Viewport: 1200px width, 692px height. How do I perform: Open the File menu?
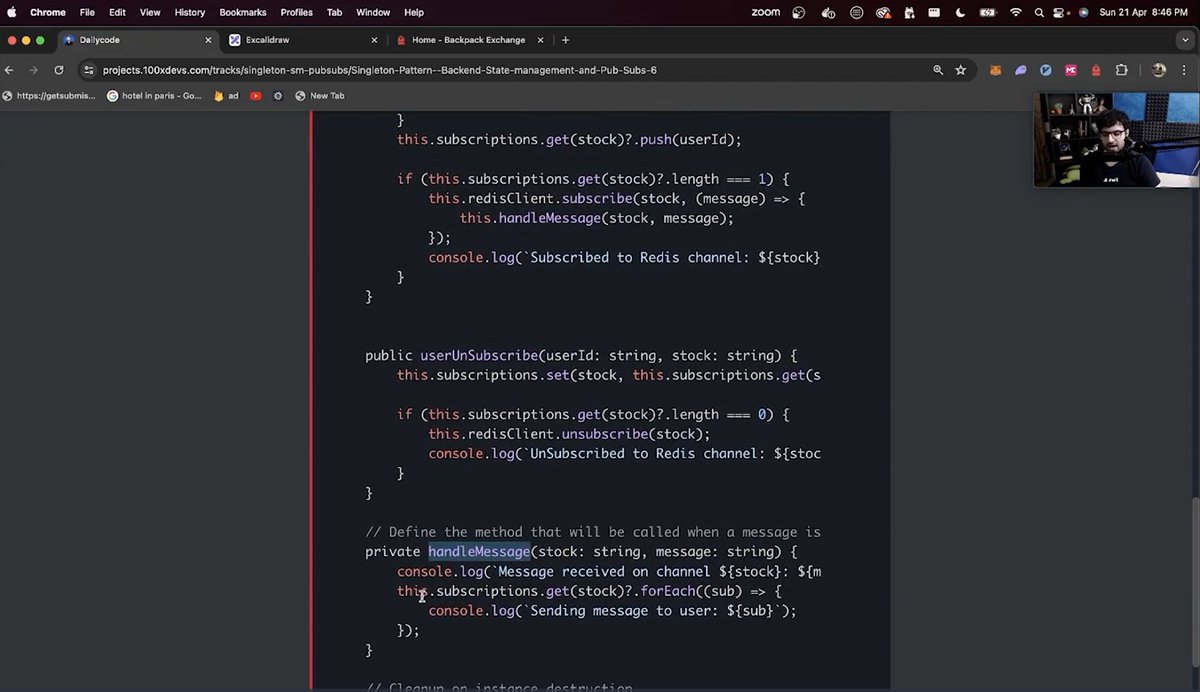coord(87,12)
